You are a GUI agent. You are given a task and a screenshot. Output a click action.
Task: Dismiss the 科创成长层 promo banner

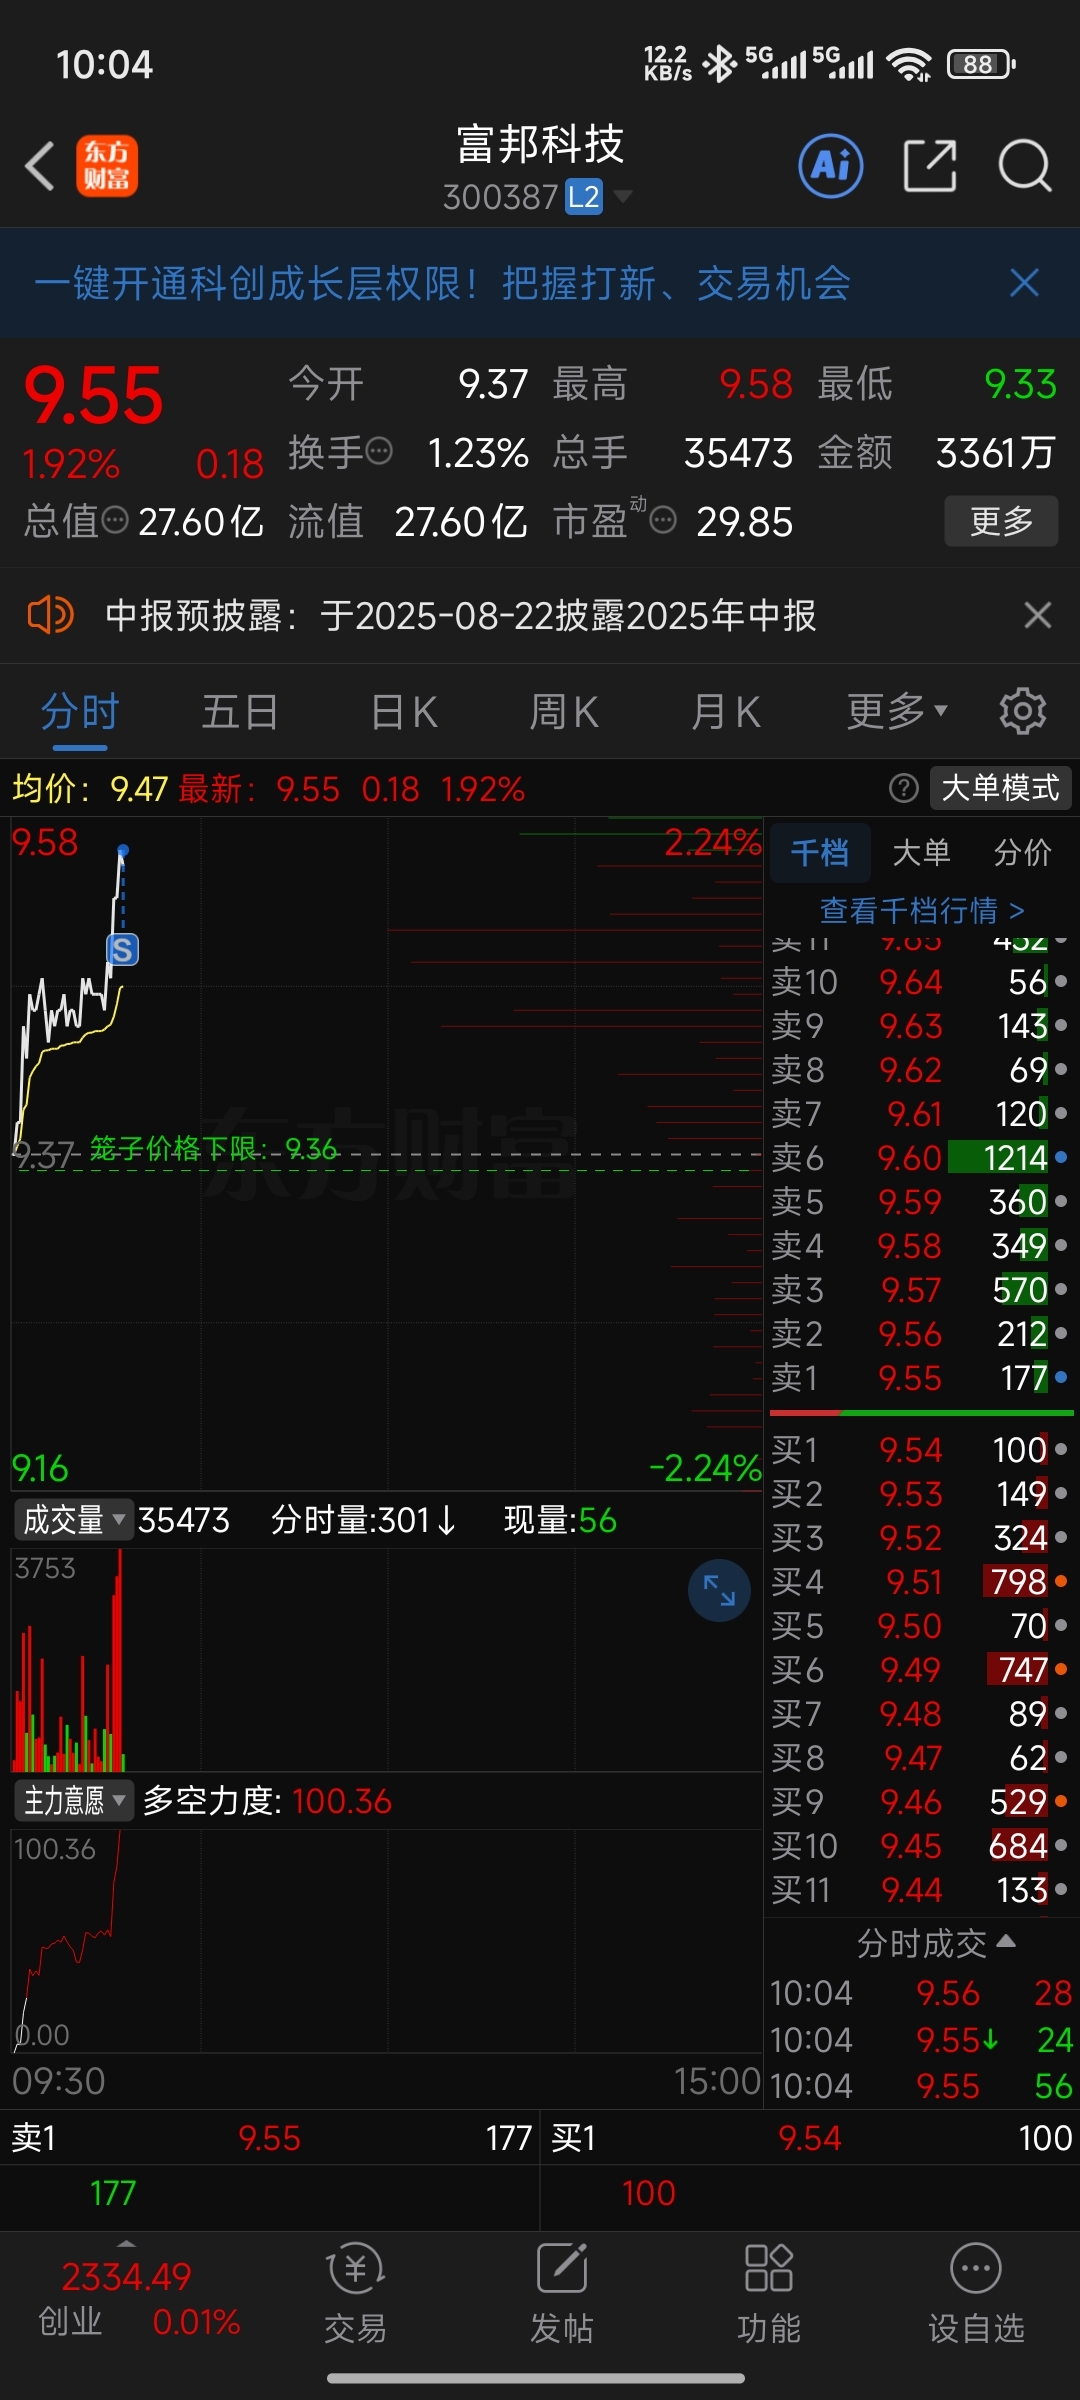click(x=1025, y=283)
